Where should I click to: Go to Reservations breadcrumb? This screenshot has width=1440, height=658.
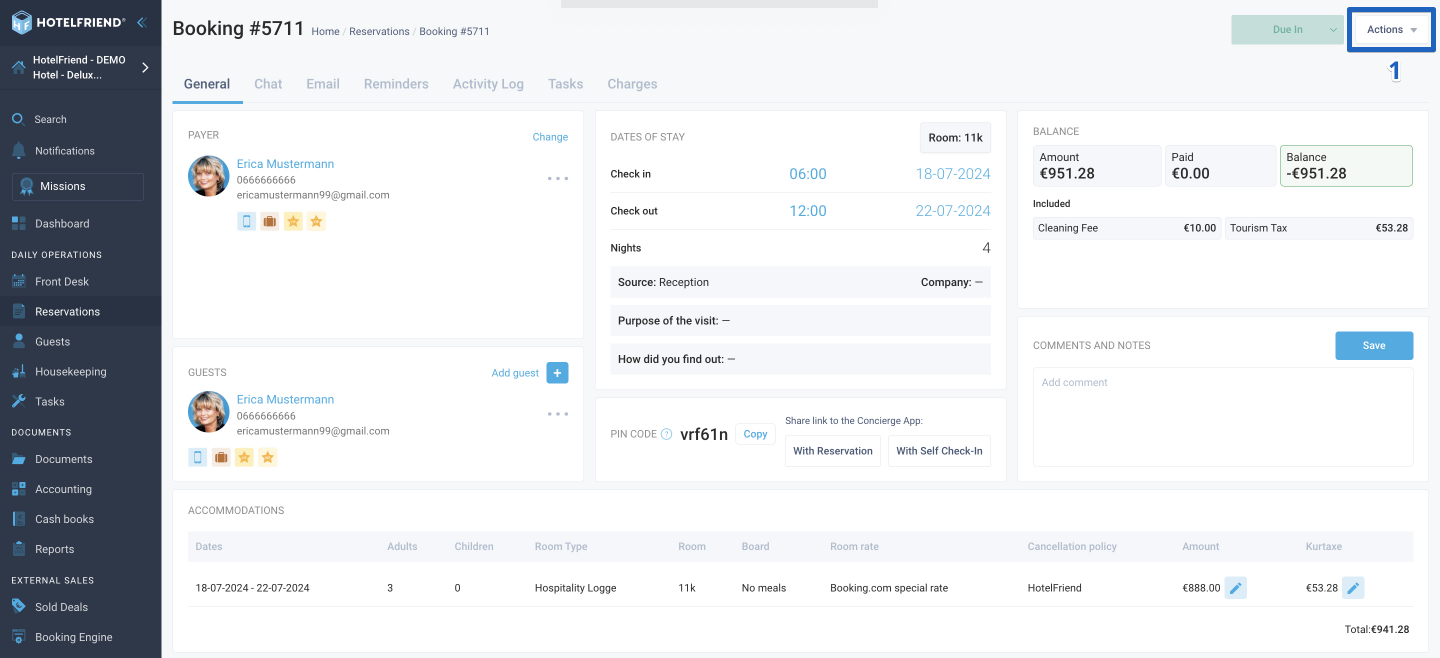coord(379,32)
